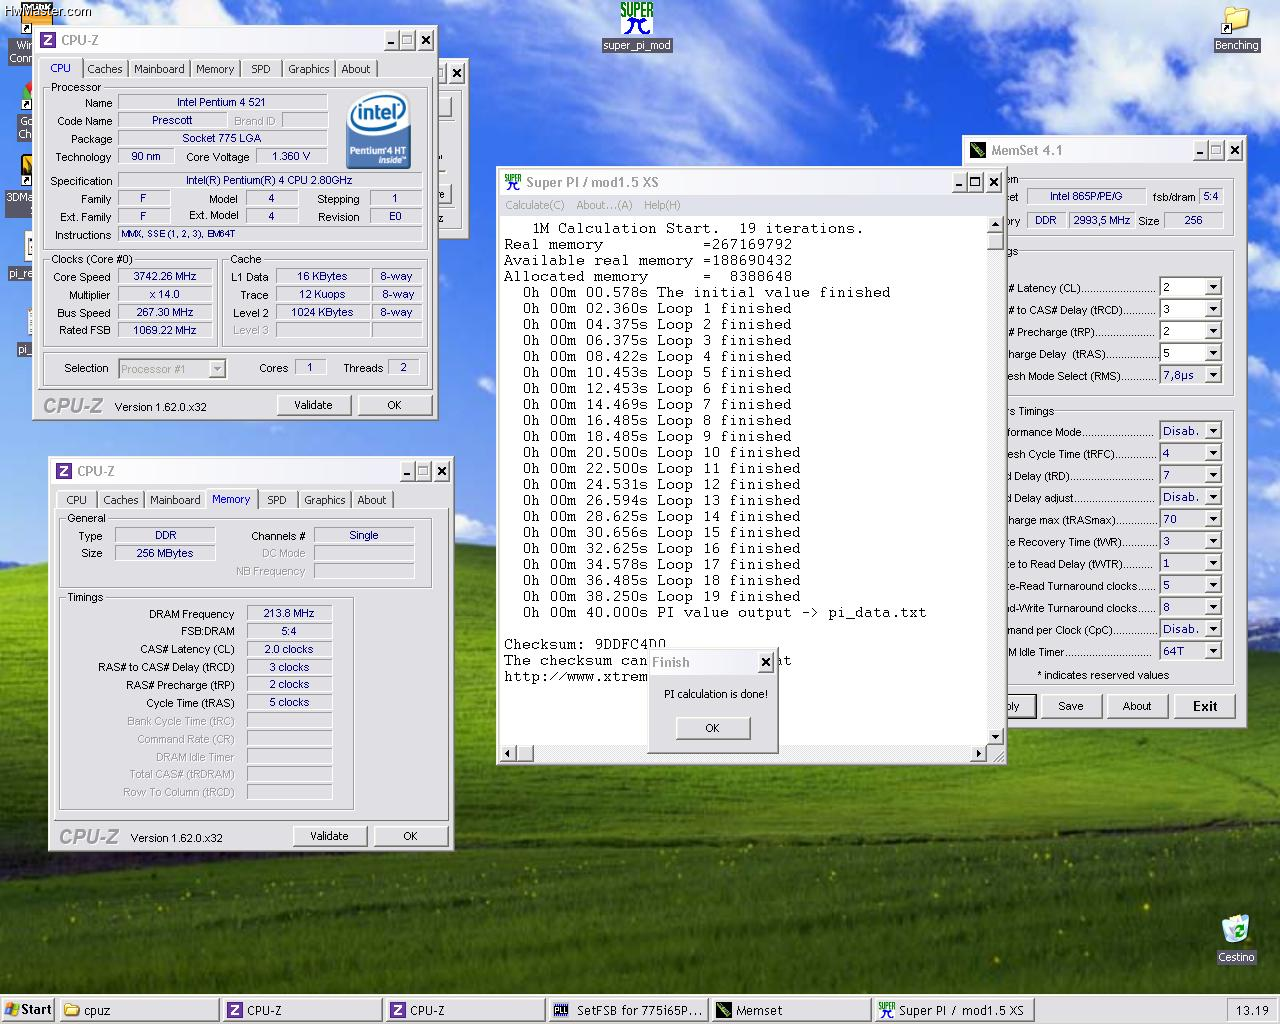Click the Super PI title bar icon
Screen dimensions: 1280x1024
[513, 182]
